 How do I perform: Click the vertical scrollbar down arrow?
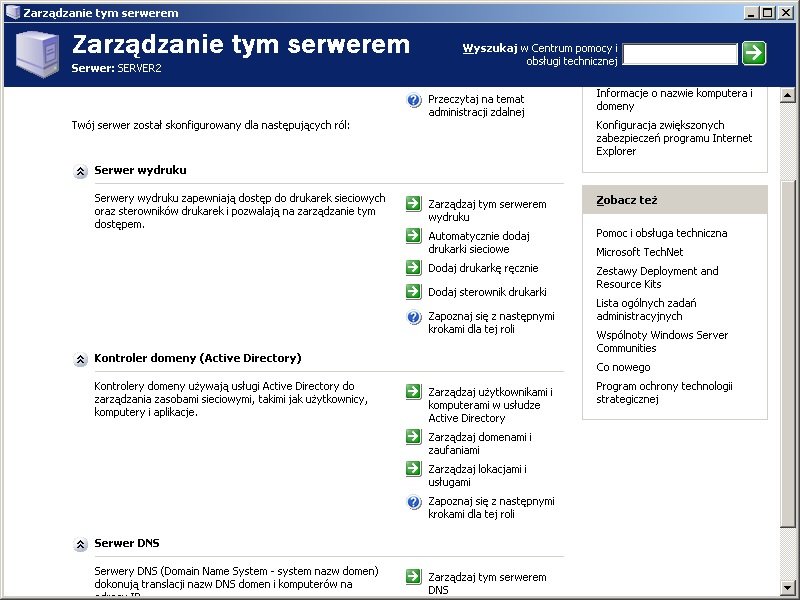pyautogui.click(x=790, y=591)
